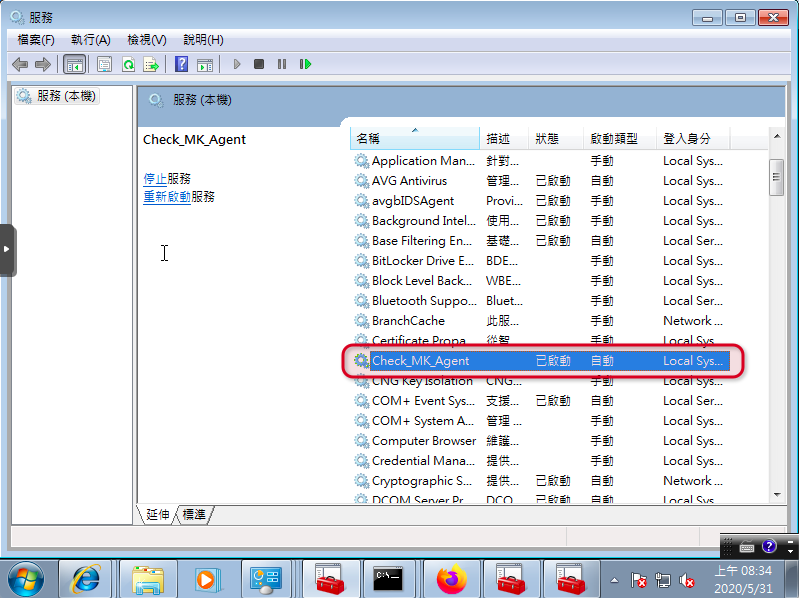799x598 pixels.
Task: Sort by the 描述 column header
Action: click(504, 139)
